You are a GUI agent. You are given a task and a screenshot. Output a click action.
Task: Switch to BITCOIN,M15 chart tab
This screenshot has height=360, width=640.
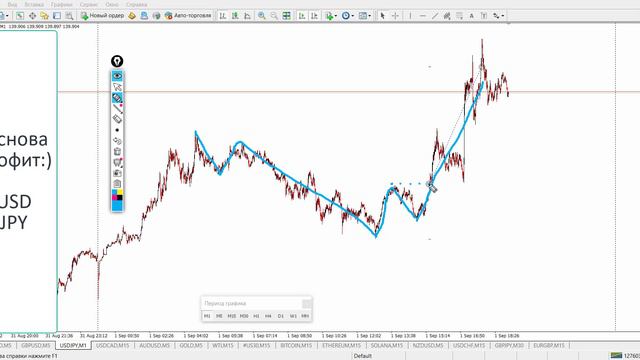pyautogui.click(x=296, y=345)
